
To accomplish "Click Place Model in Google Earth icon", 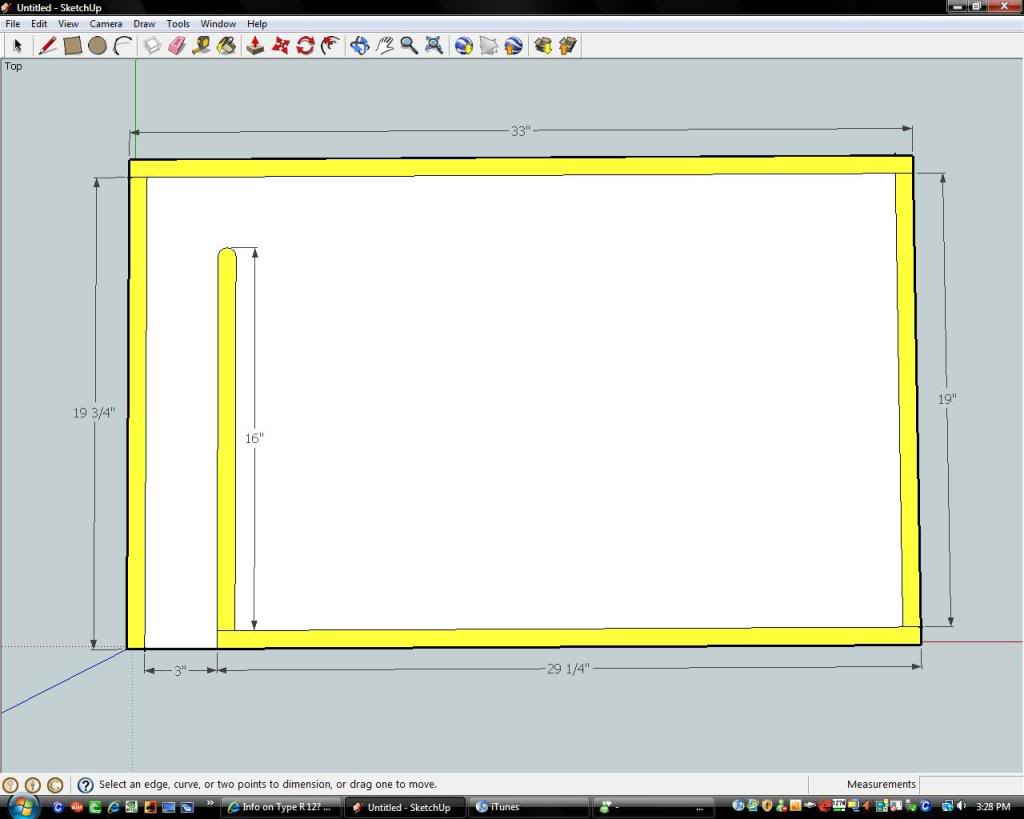I will [x=514, y=46].
